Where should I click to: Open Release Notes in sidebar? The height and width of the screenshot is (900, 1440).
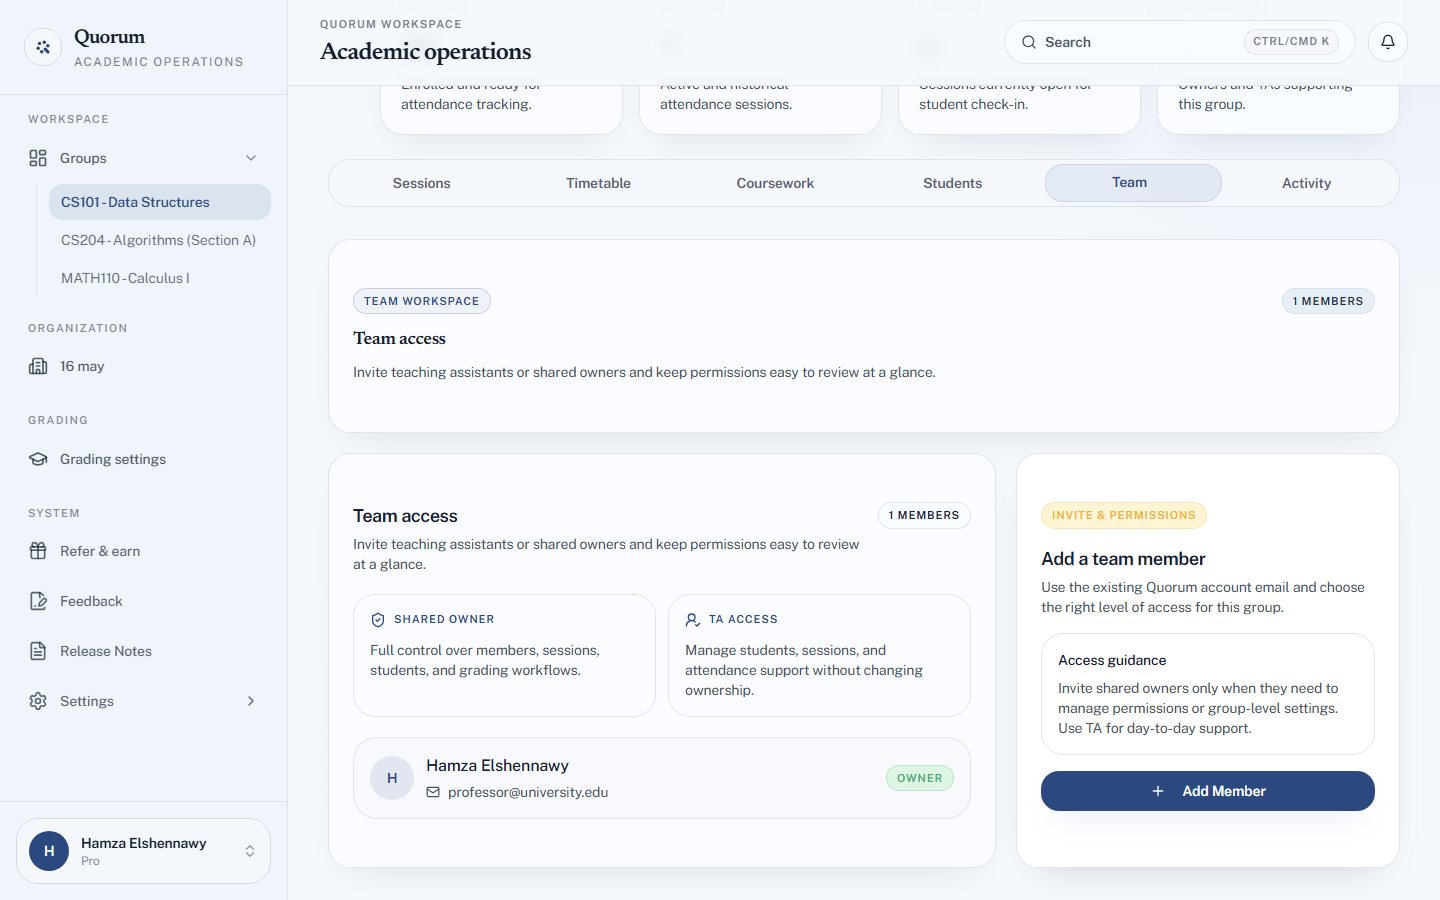pos(144,651)
